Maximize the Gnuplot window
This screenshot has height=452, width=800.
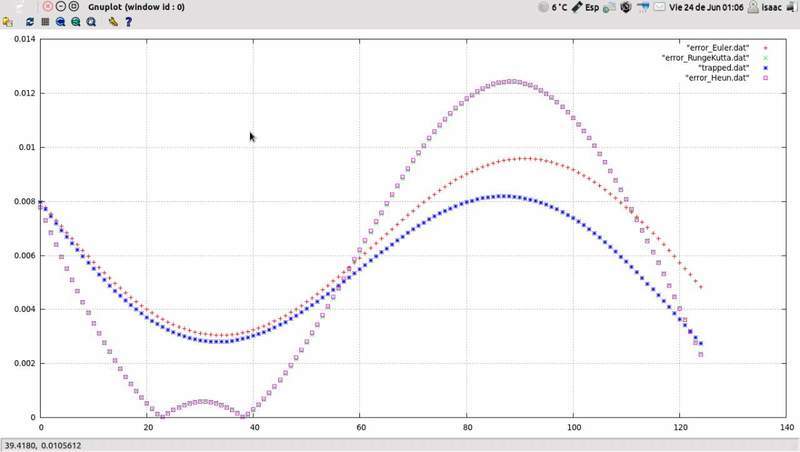tap(73, 6)
